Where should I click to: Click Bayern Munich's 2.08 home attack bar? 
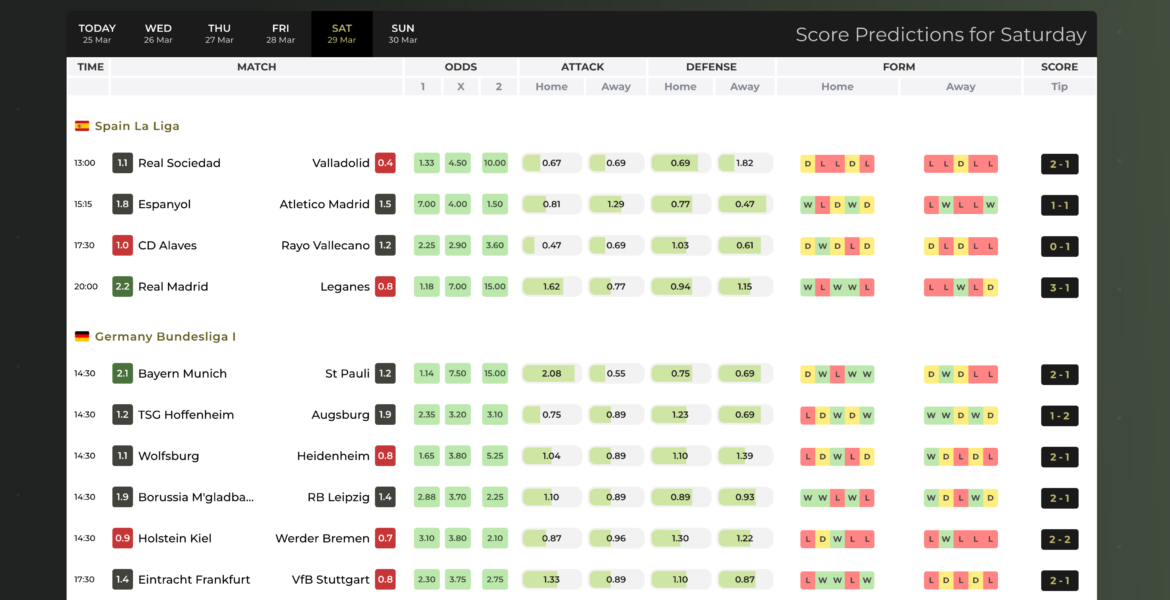[551, 374]
